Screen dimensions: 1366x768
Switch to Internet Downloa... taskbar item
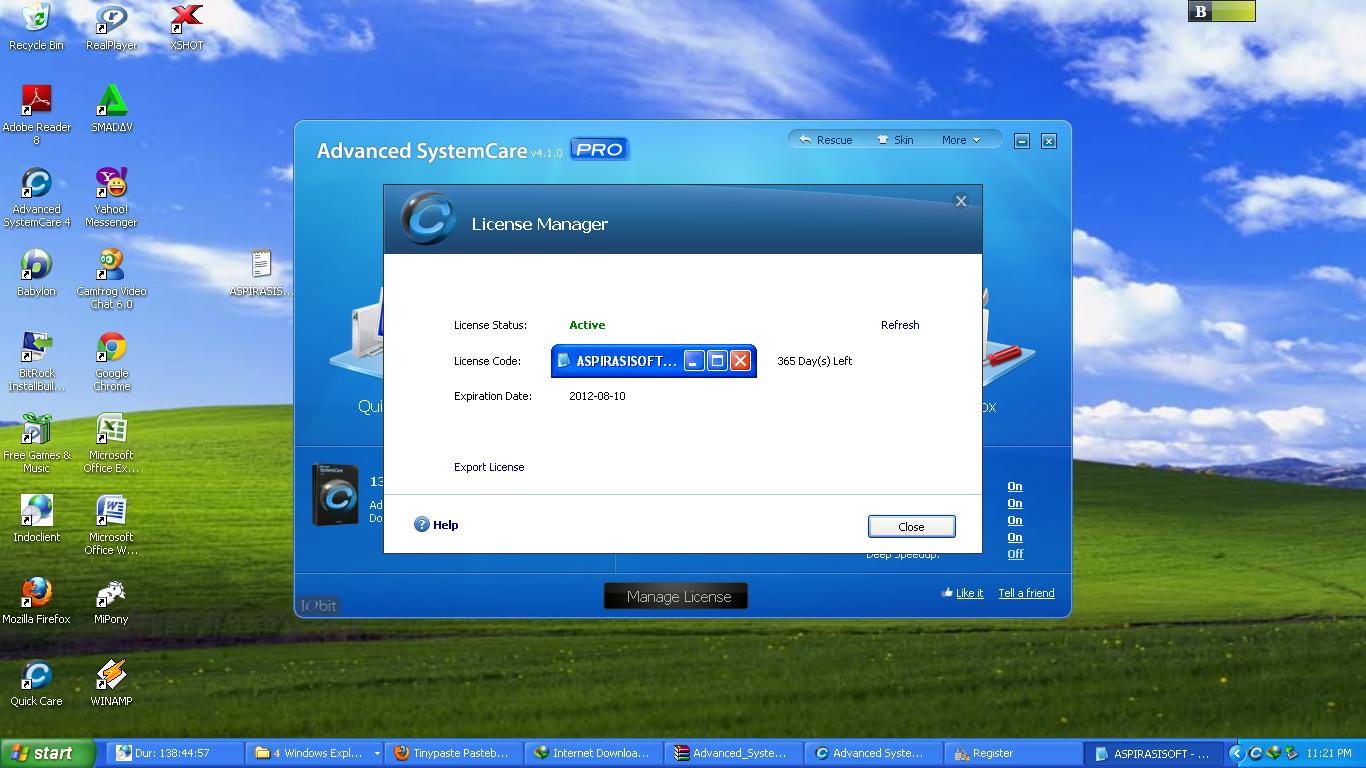click(593, 753)
